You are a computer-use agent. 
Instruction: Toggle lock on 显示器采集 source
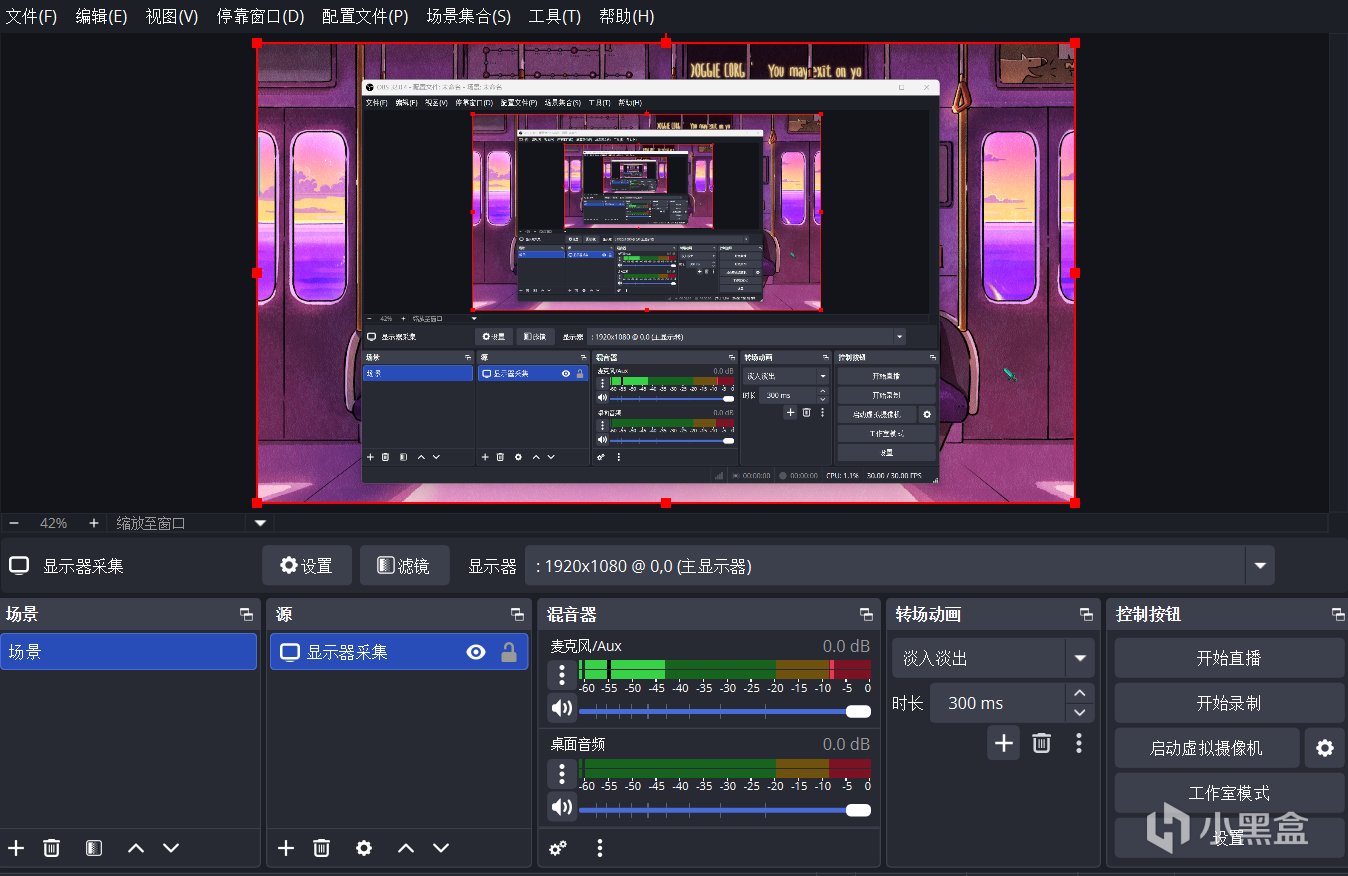[509, 652]
